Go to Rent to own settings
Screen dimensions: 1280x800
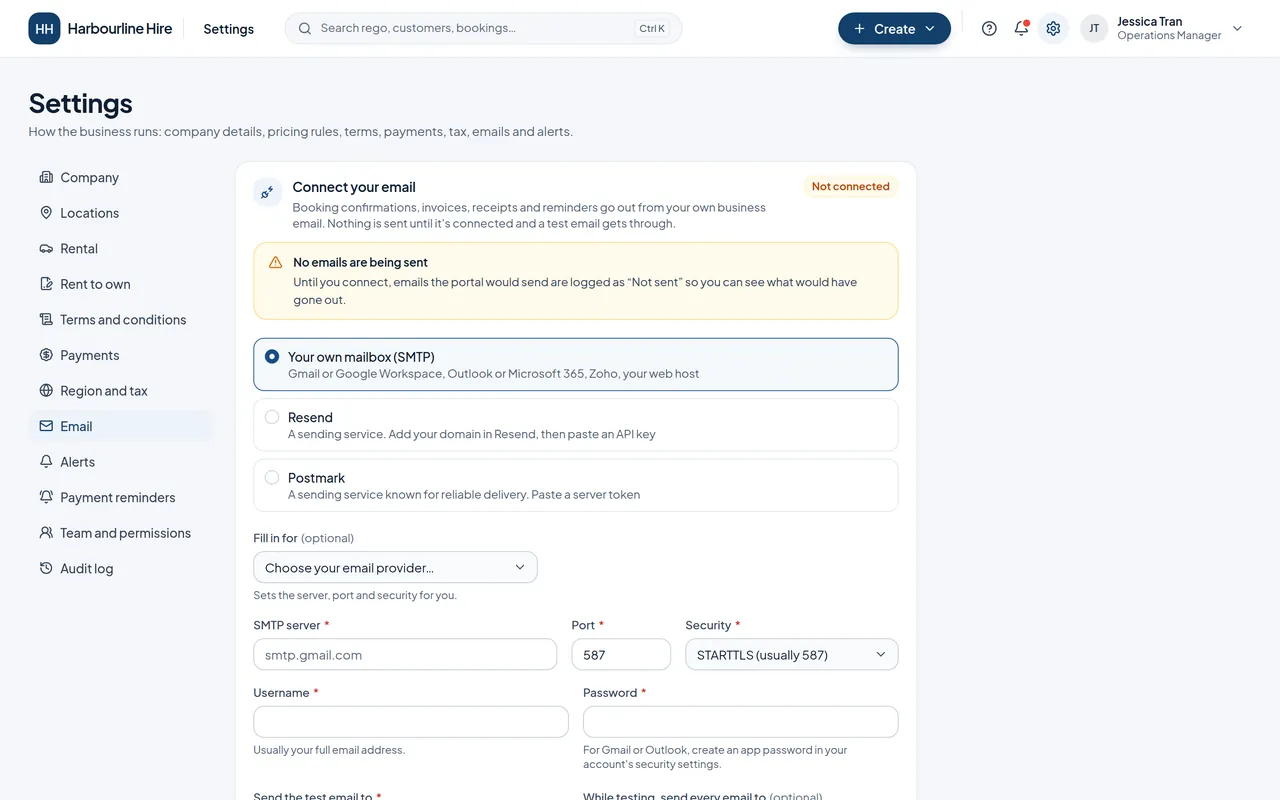pos(121,284)
